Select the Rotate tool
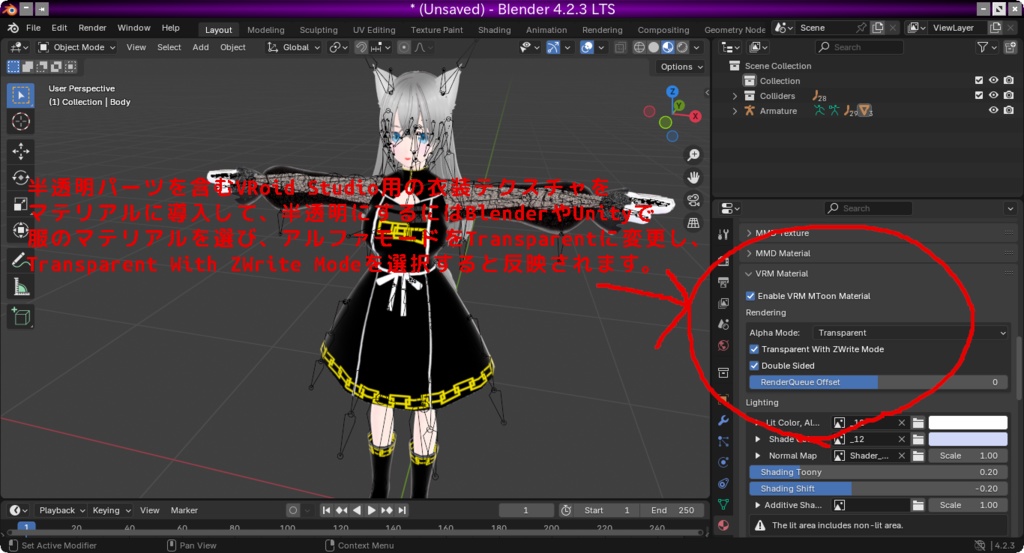This screenshot has width=1024, height=553. 21,178
